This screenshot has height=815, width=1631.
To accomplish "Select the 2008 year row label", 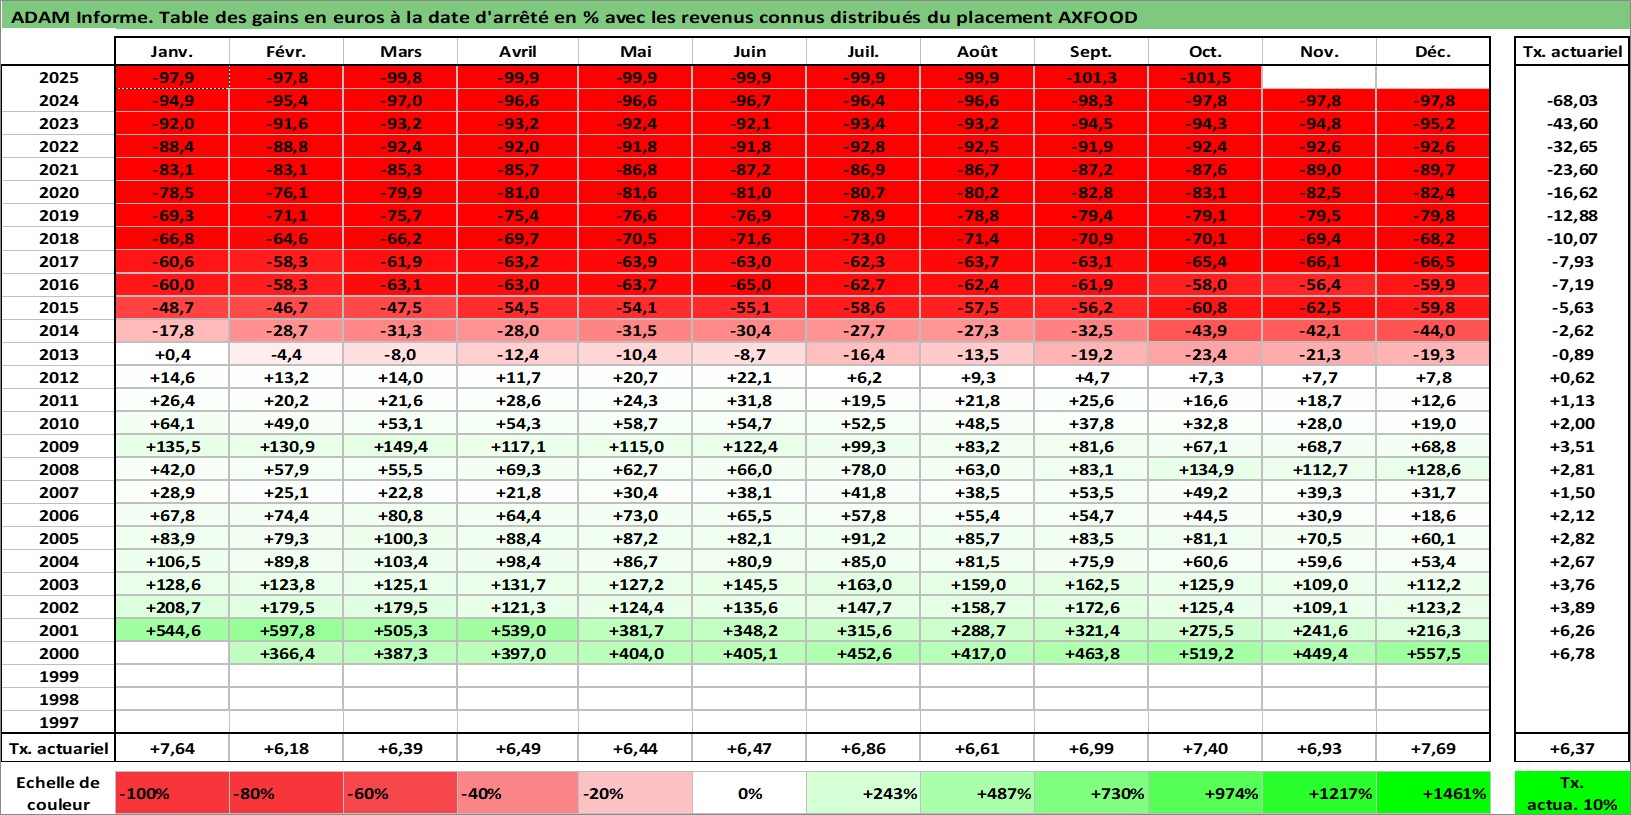I will (x=58, y=469).
